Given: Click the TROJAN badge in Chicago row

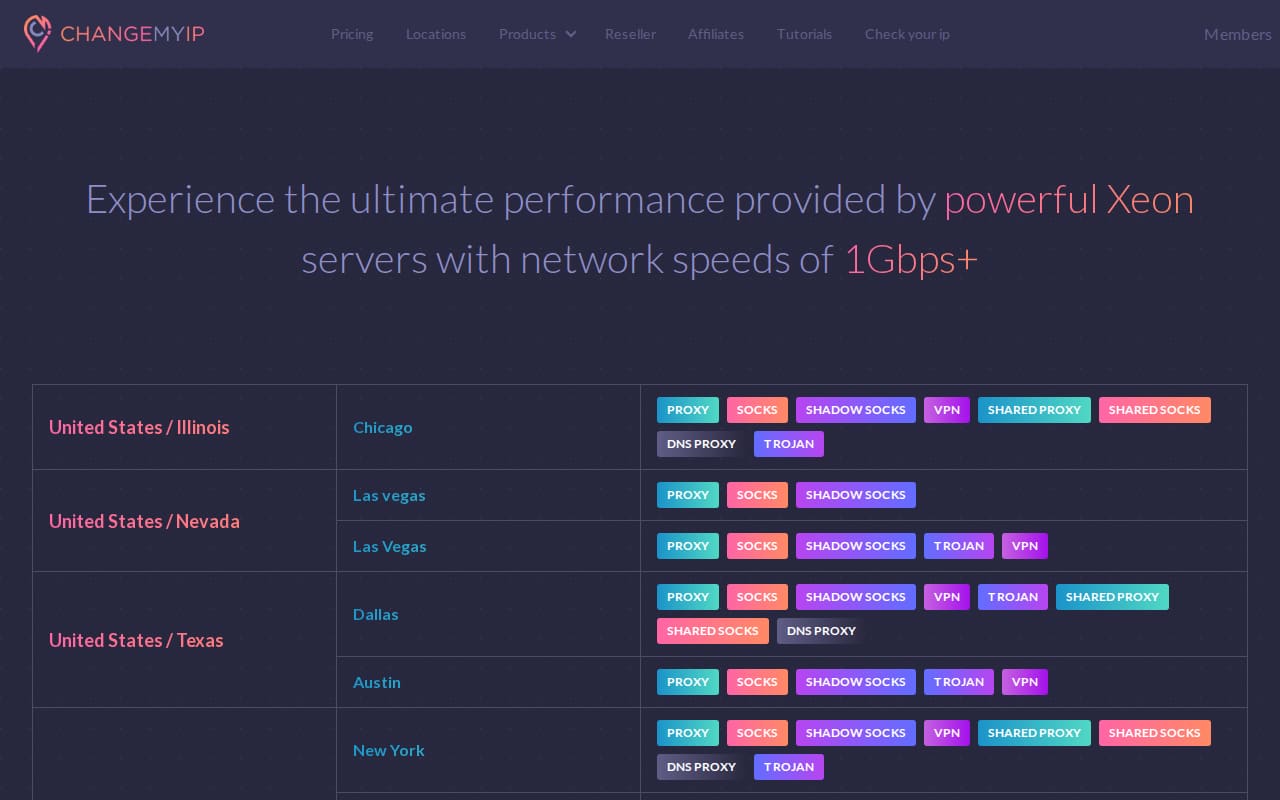Looking at the screenshot, I should click(789, 444).
